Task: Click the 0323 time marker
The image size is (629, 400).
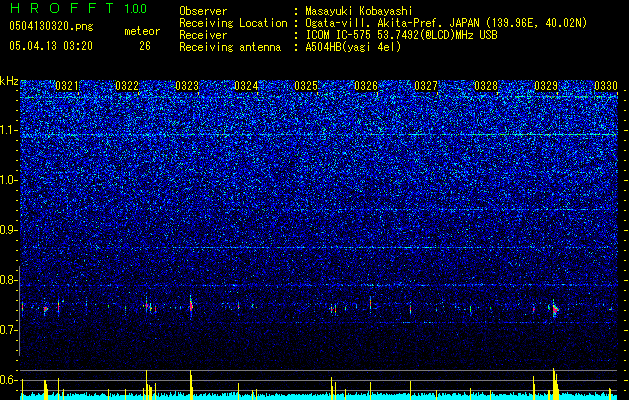Action: click(x=187, y=86)
